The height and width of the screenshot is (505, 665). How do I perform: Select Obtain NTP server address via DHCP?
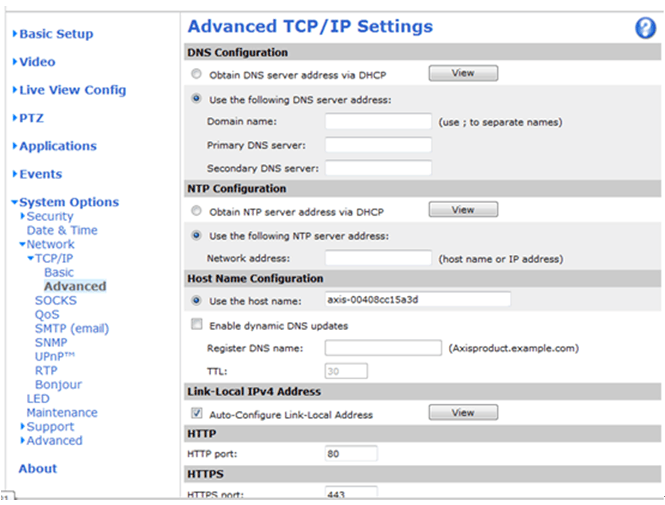coord(196,212)
